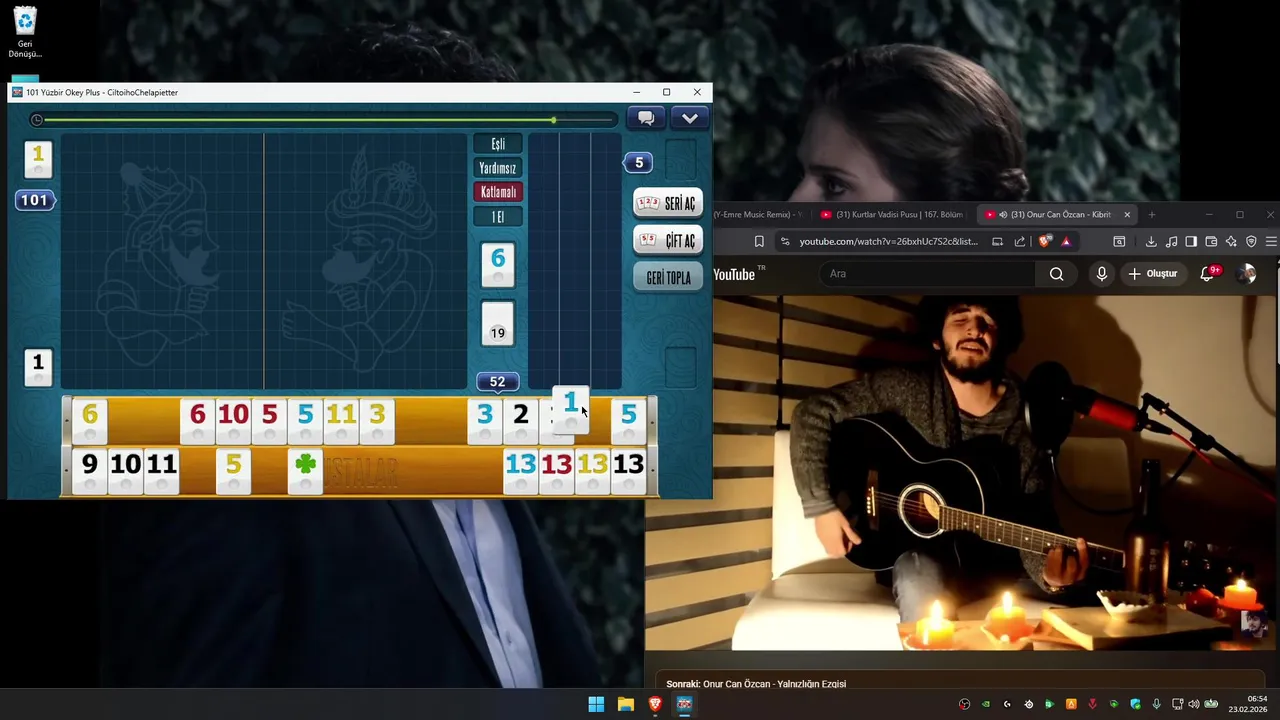The width and height of the screenshot is (1280, 720).
Task: Draw from the tile pile showing 19
Action: [498, 324]
